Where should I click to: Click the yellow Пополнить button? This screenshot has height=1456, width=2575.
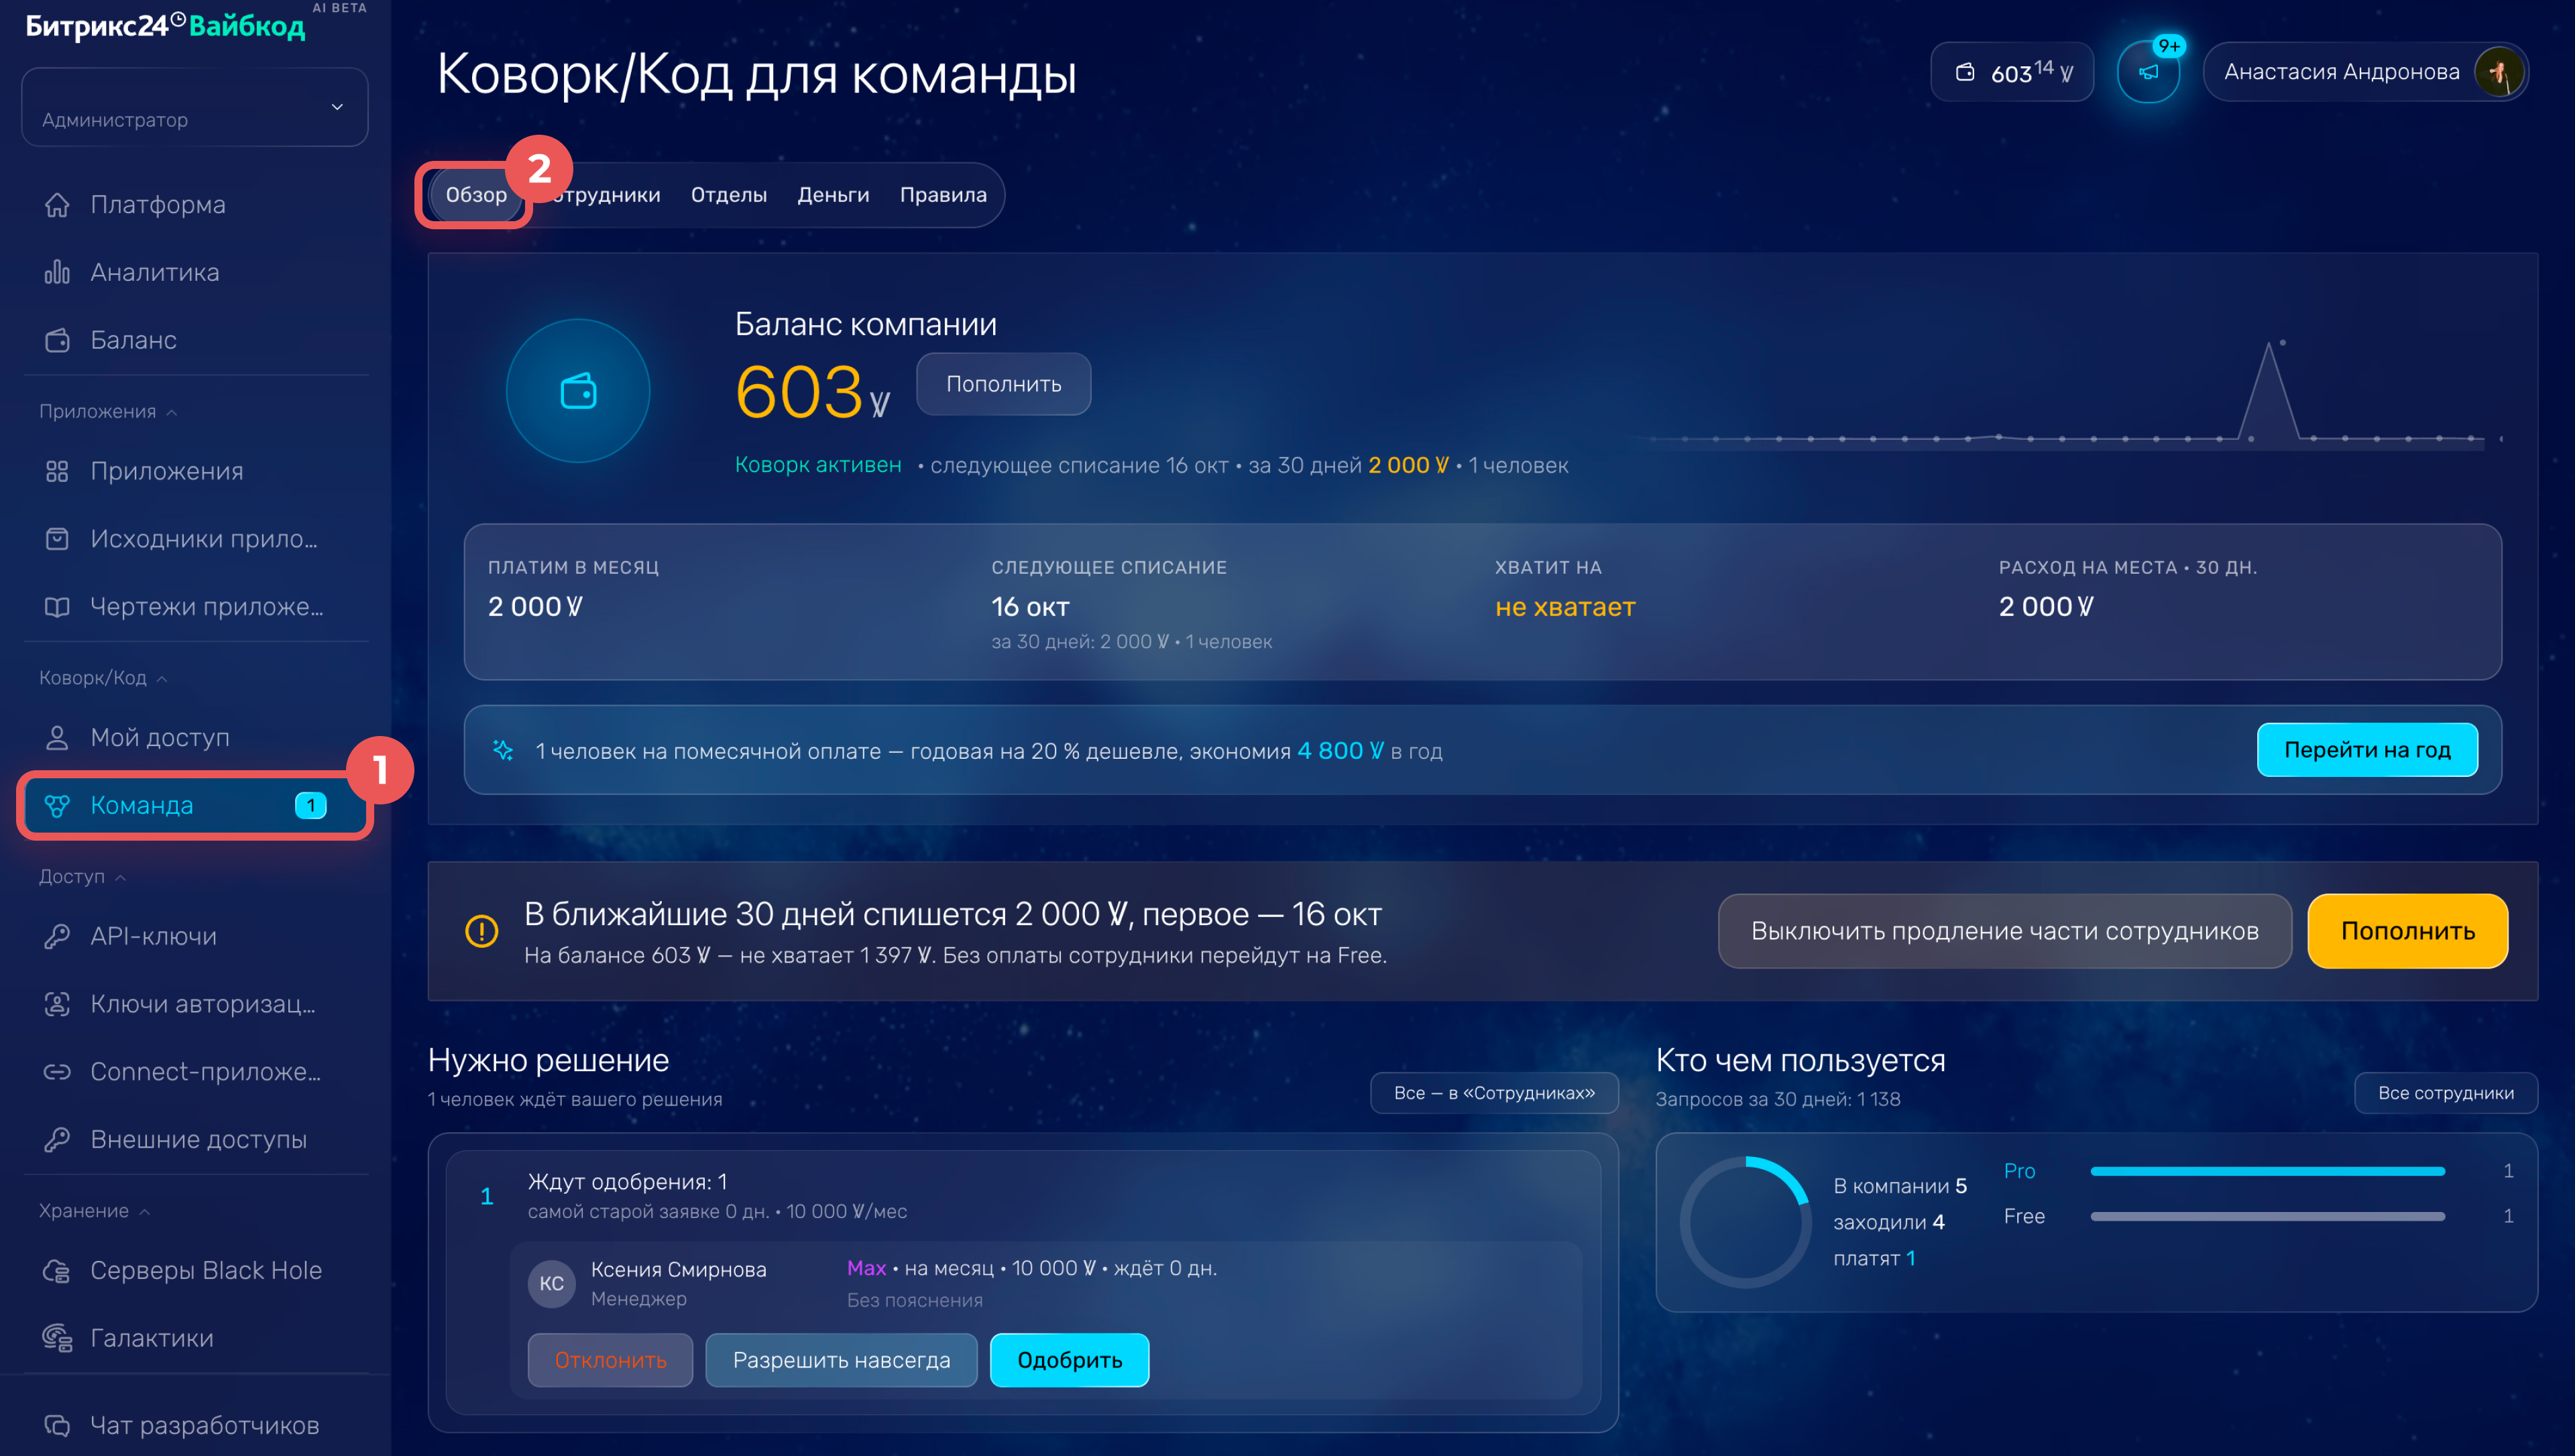pyautogui.click(x=2408, y=931)
